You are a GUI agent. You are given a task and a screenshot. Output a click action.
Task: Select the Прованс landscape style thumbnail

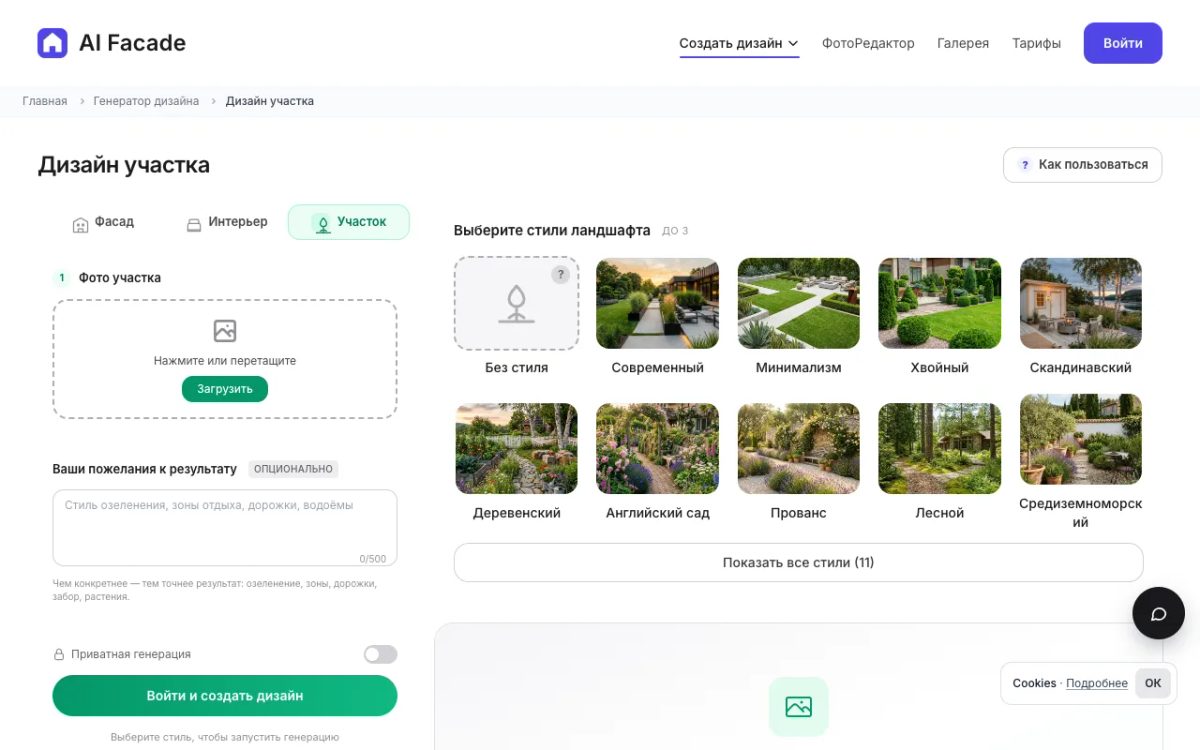coord(798,448)
